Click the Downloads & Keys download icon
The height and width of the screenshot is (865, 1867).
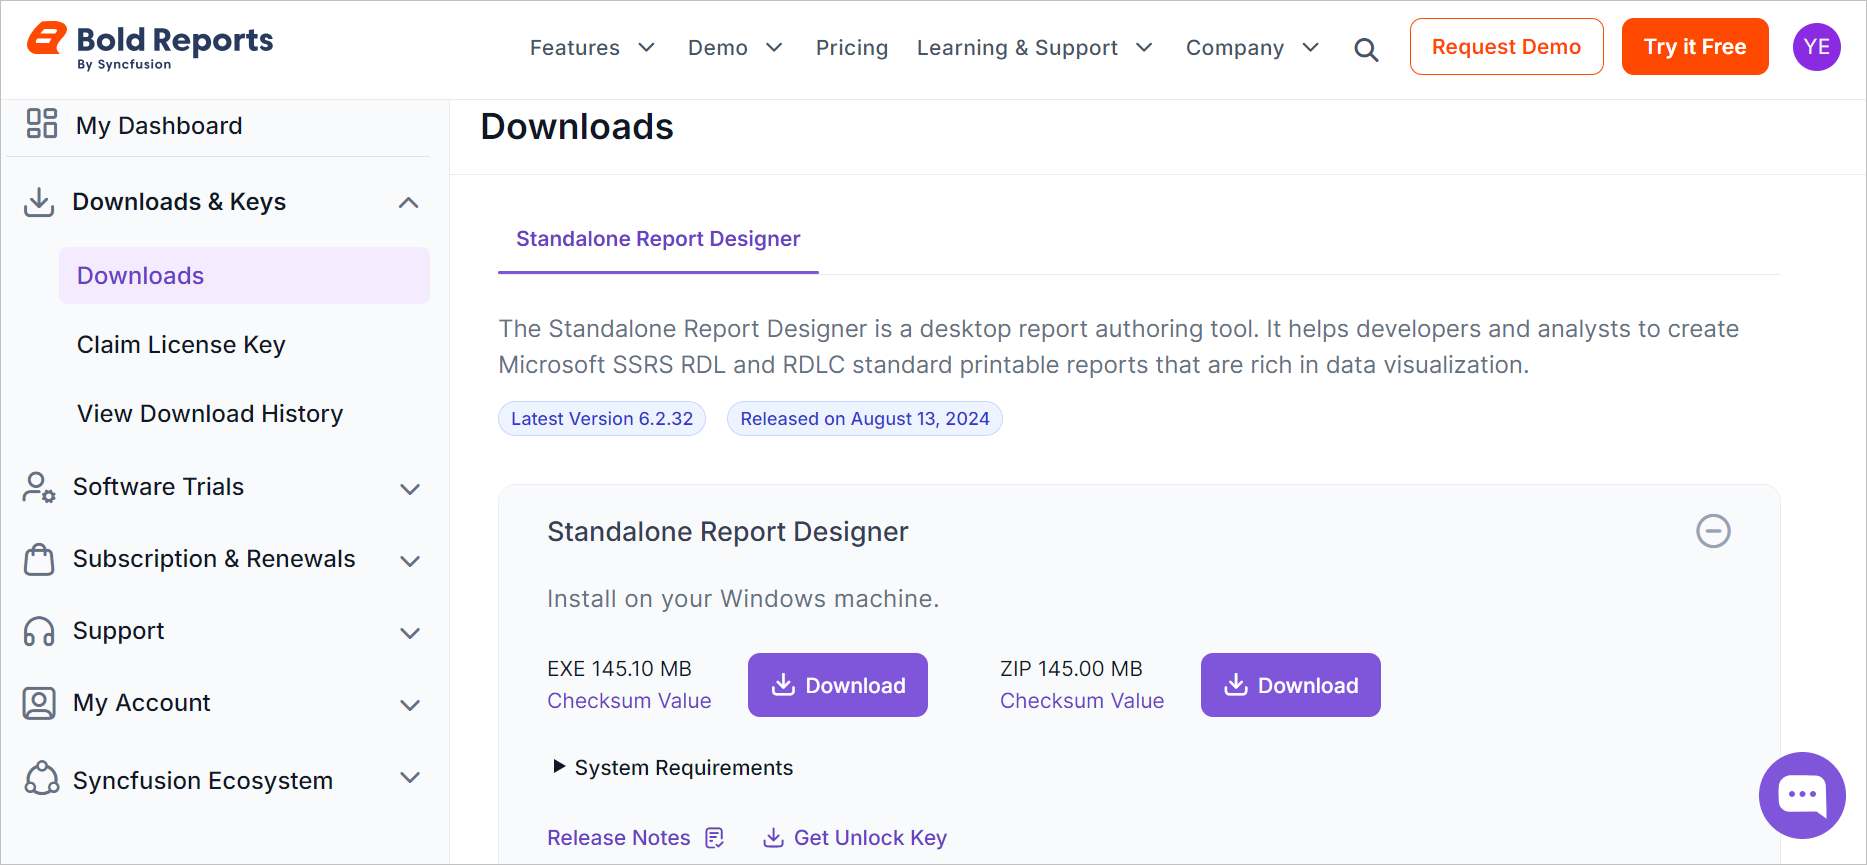coord(39,202)
